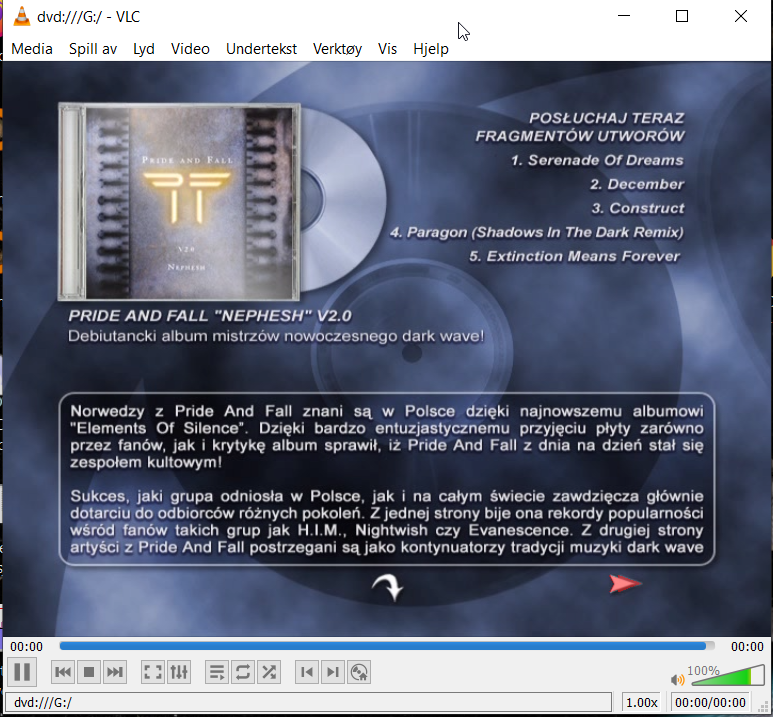Play 4. Paragon (Shadows In The Dark Remix)
The width and height of the screenshot is (773, 717).
point(537,232)
